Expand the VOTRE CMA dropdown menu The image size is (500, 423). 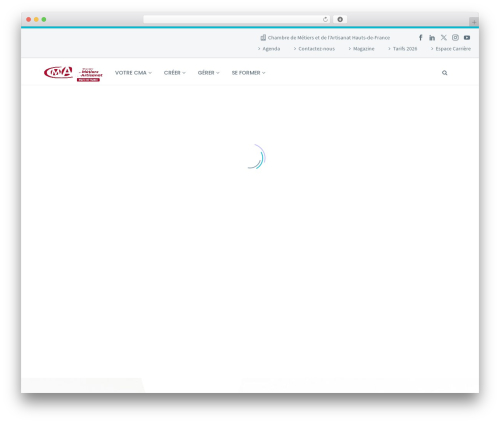133,73
